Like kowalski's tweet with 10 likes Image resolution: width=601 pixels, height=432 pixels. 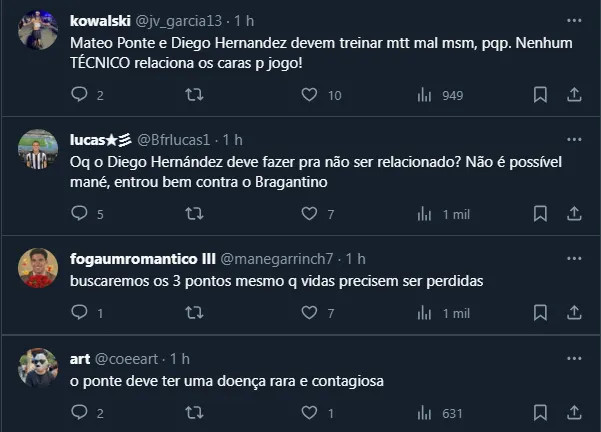pos(310,95)
